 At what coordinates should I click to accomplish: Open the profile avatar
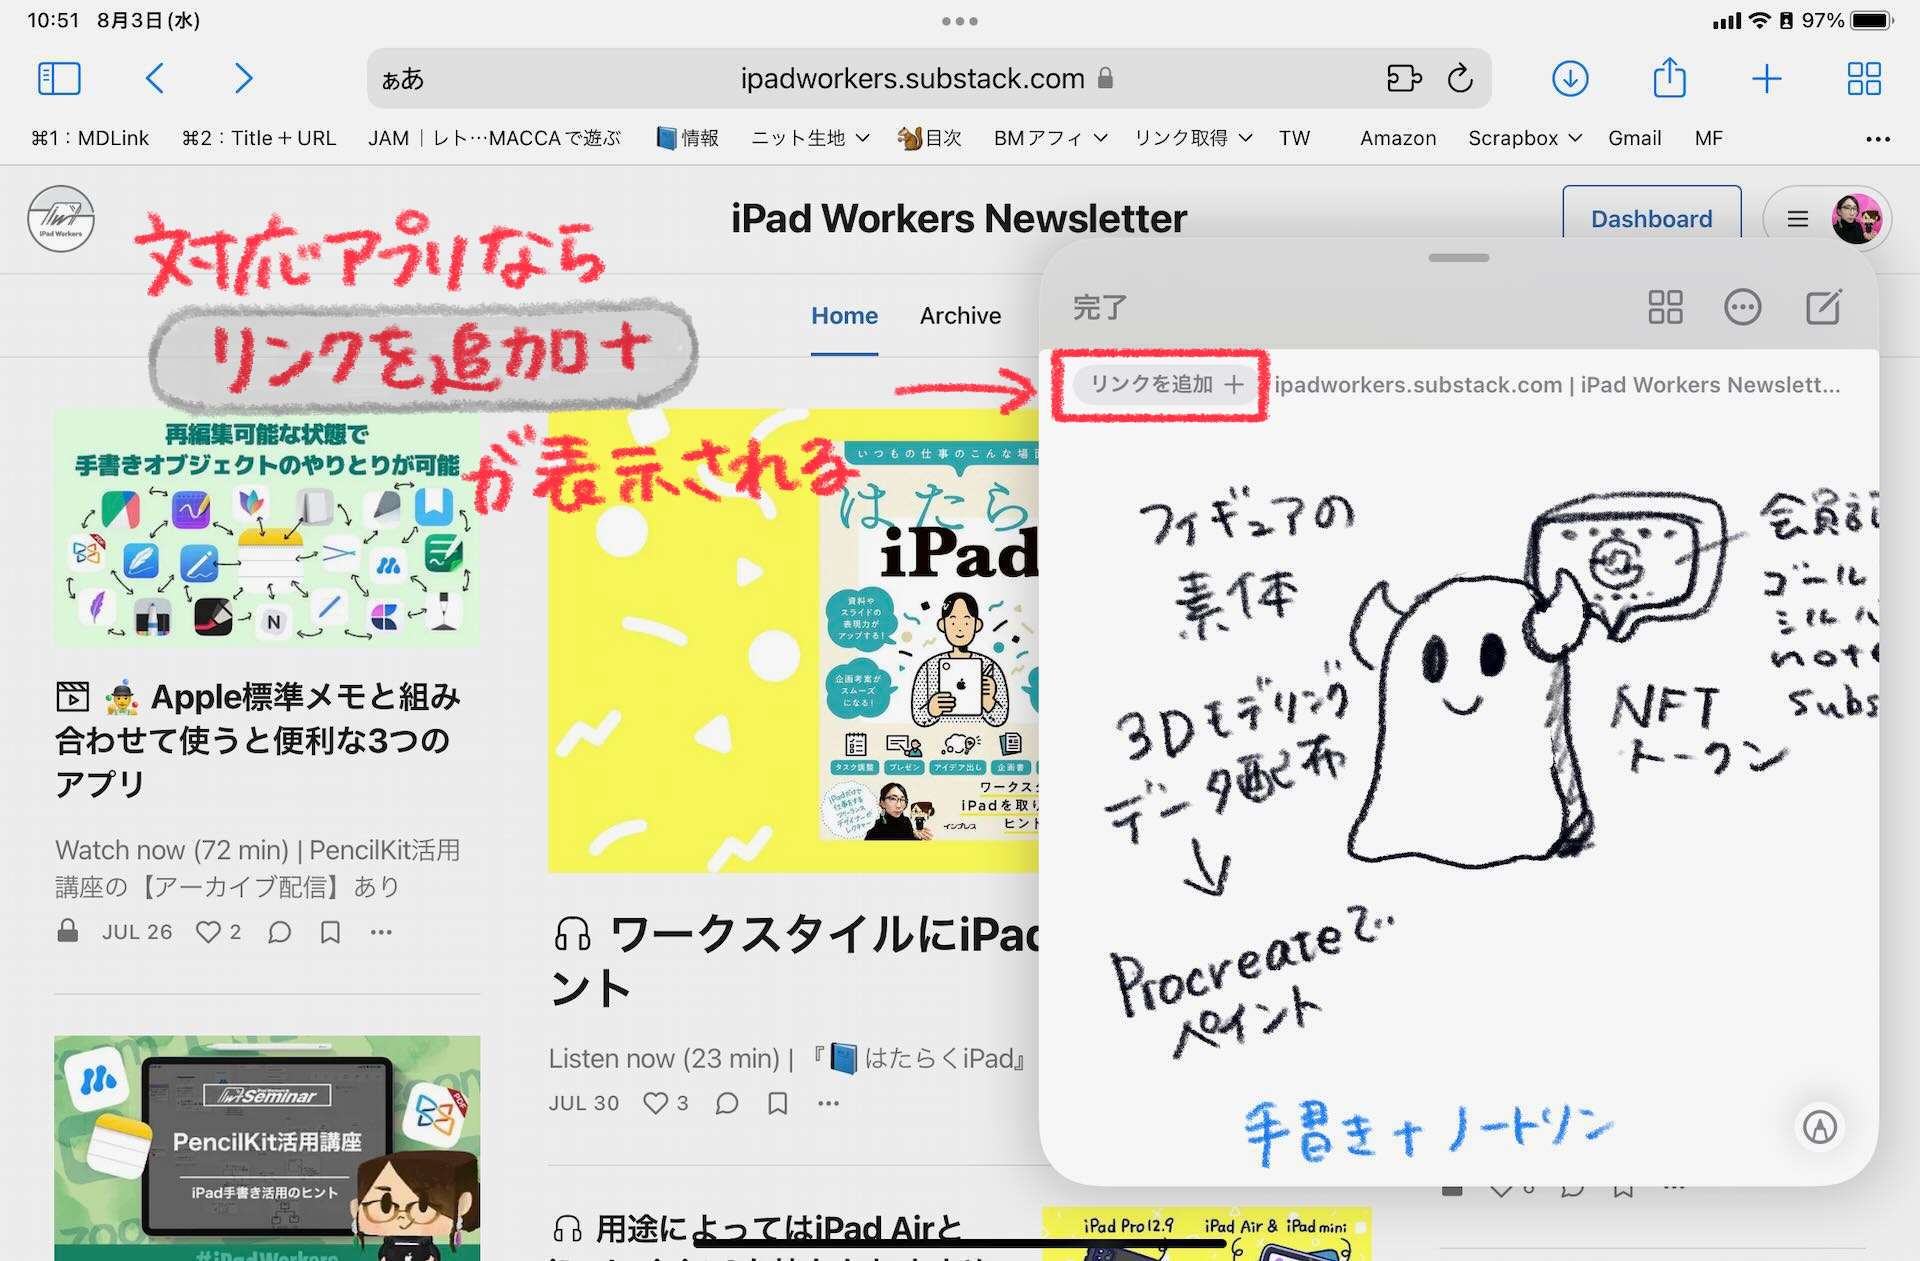click(1857, 219)
